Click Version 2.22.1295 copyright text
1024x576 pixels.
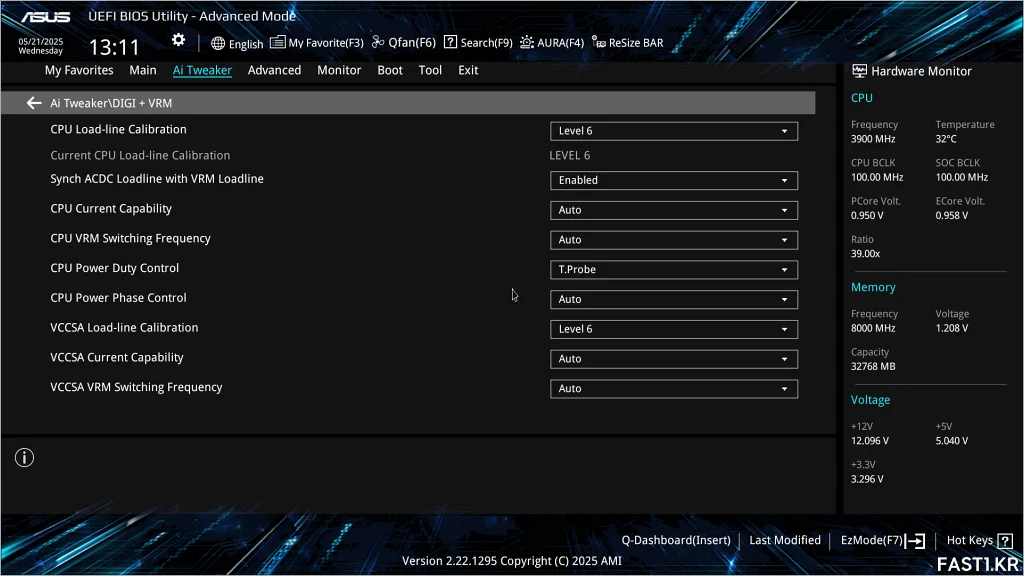pyautogui.click(x=511, y=561)
